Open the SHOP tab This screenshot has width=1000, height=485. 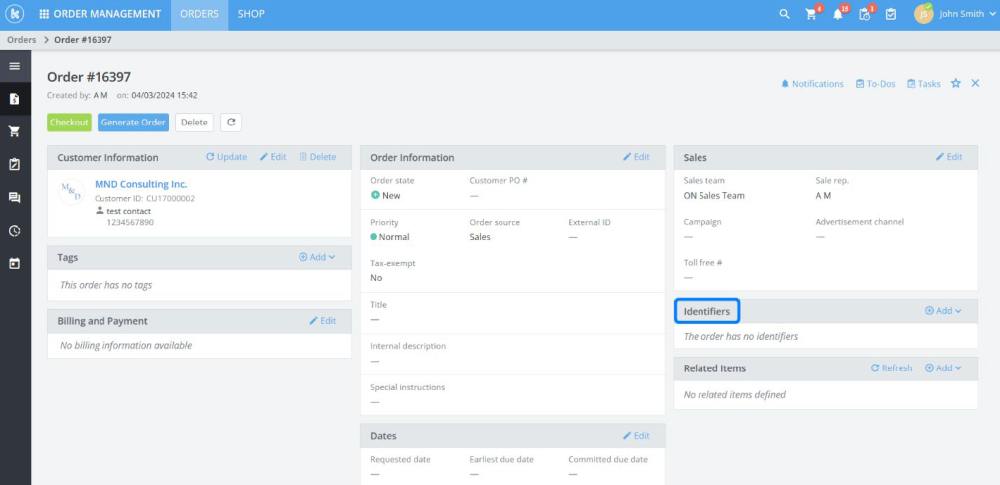point(251,14)
